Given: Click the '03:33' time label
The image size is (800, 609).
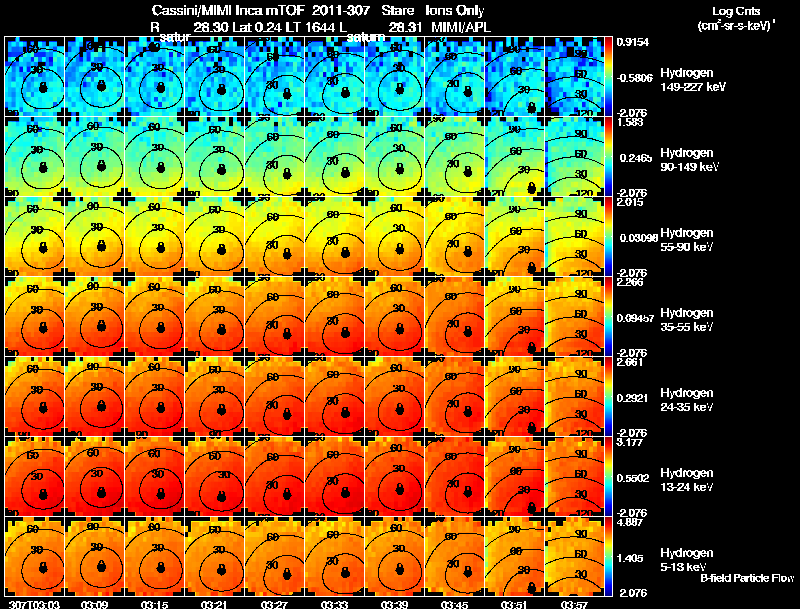Looking at the screenshot, I should 334,604.
